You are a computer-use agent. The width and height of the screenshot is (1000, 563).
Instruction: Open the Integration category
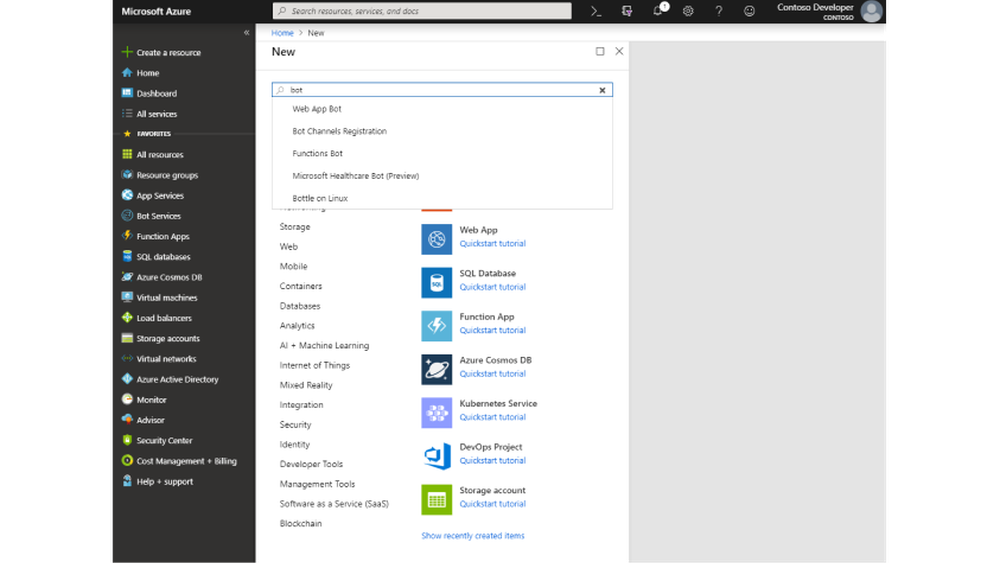click(301, 405)
